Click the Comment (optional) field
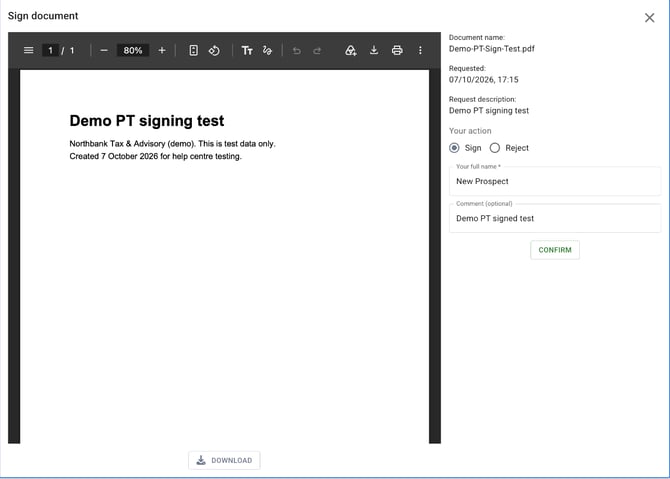This screenshot has width=670, height=479. (x=555, y=218)
